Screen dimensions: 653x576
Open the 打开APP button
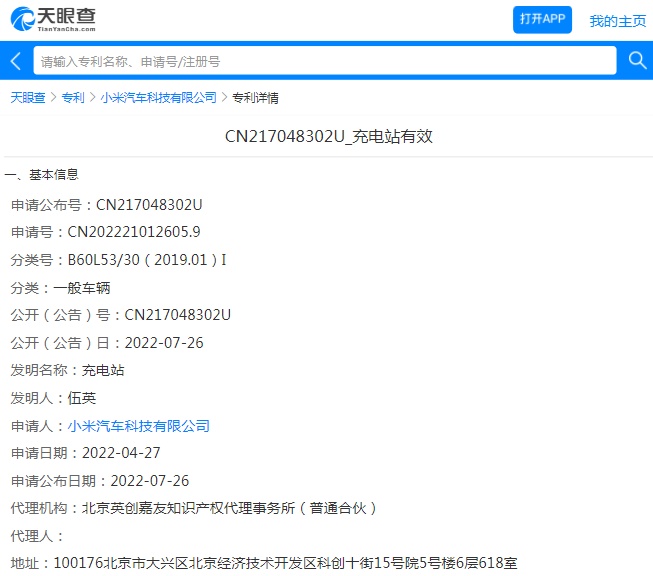coord(542,20)
